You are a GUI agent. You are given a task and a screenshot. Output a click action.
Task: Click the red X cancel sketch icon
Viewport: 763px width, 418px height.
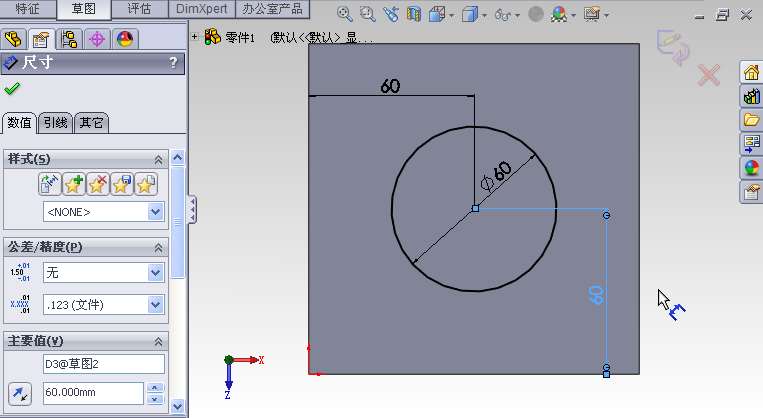point(709,75)
